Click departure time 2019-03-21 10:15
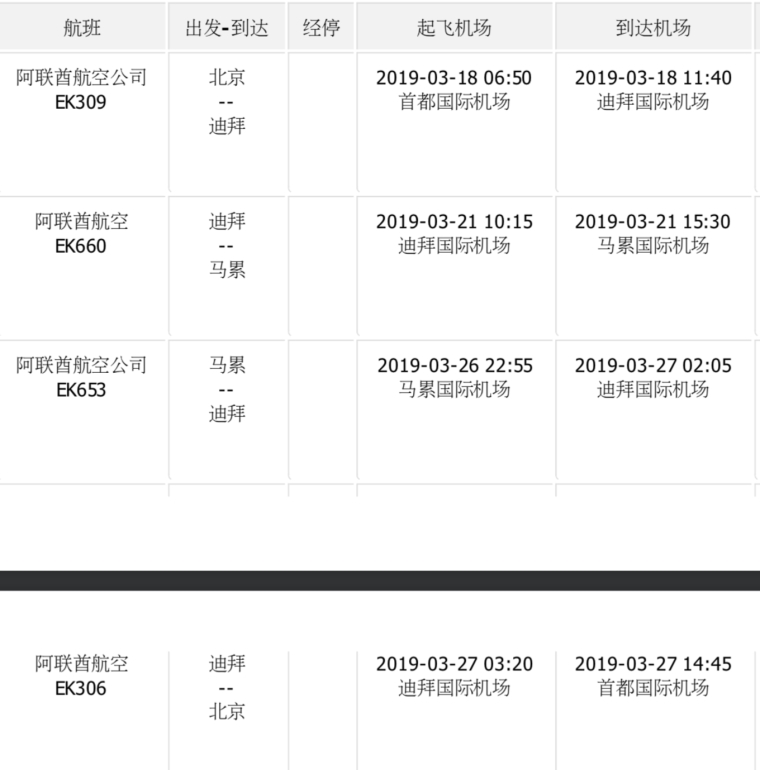Screen dimensions: 760x770 click(x=454, y=222)
